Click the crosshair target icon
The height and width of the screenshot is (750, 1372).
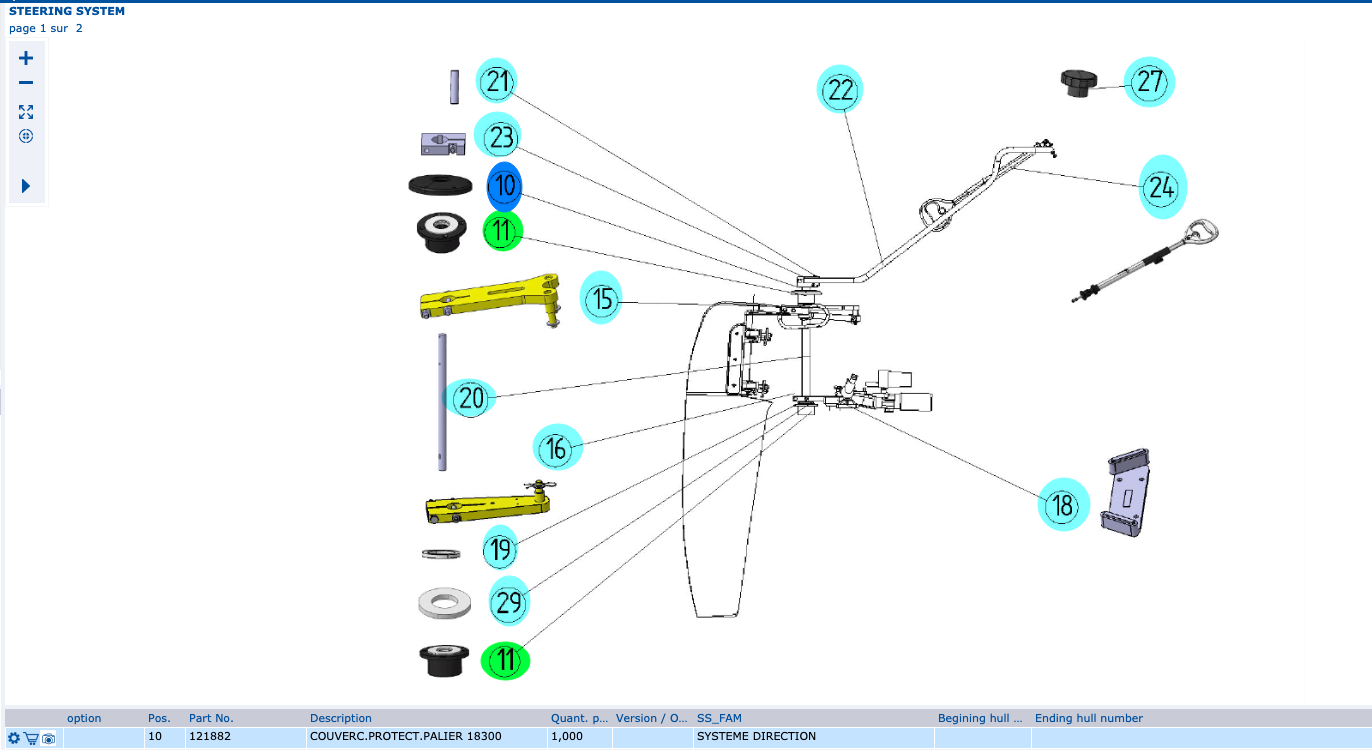coord(26,136)
